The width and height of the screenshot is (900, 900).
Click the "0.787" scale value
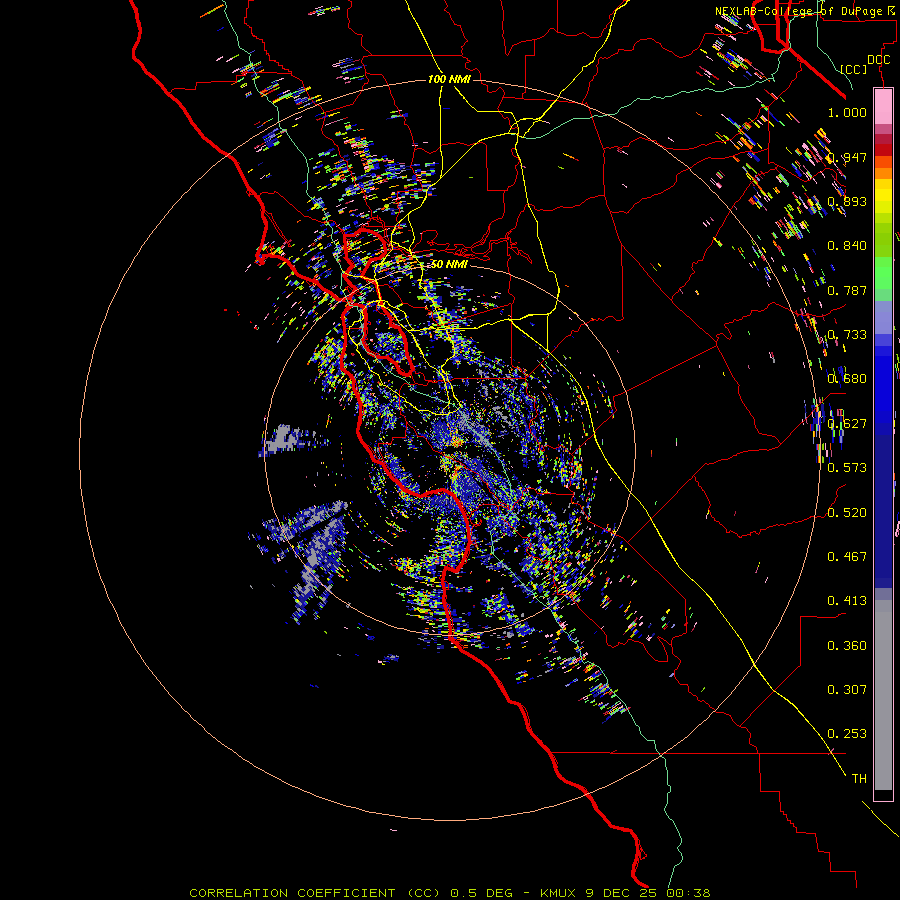847,290
